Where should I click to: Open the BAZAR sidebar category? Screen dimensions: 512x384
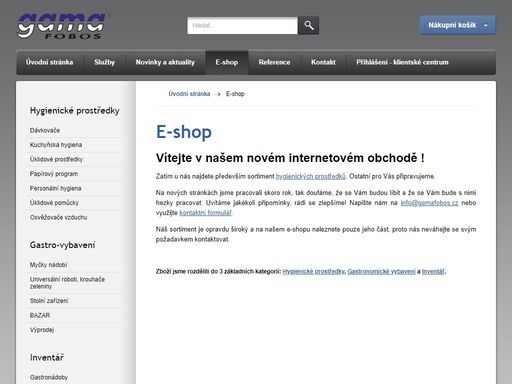(40, 315)
